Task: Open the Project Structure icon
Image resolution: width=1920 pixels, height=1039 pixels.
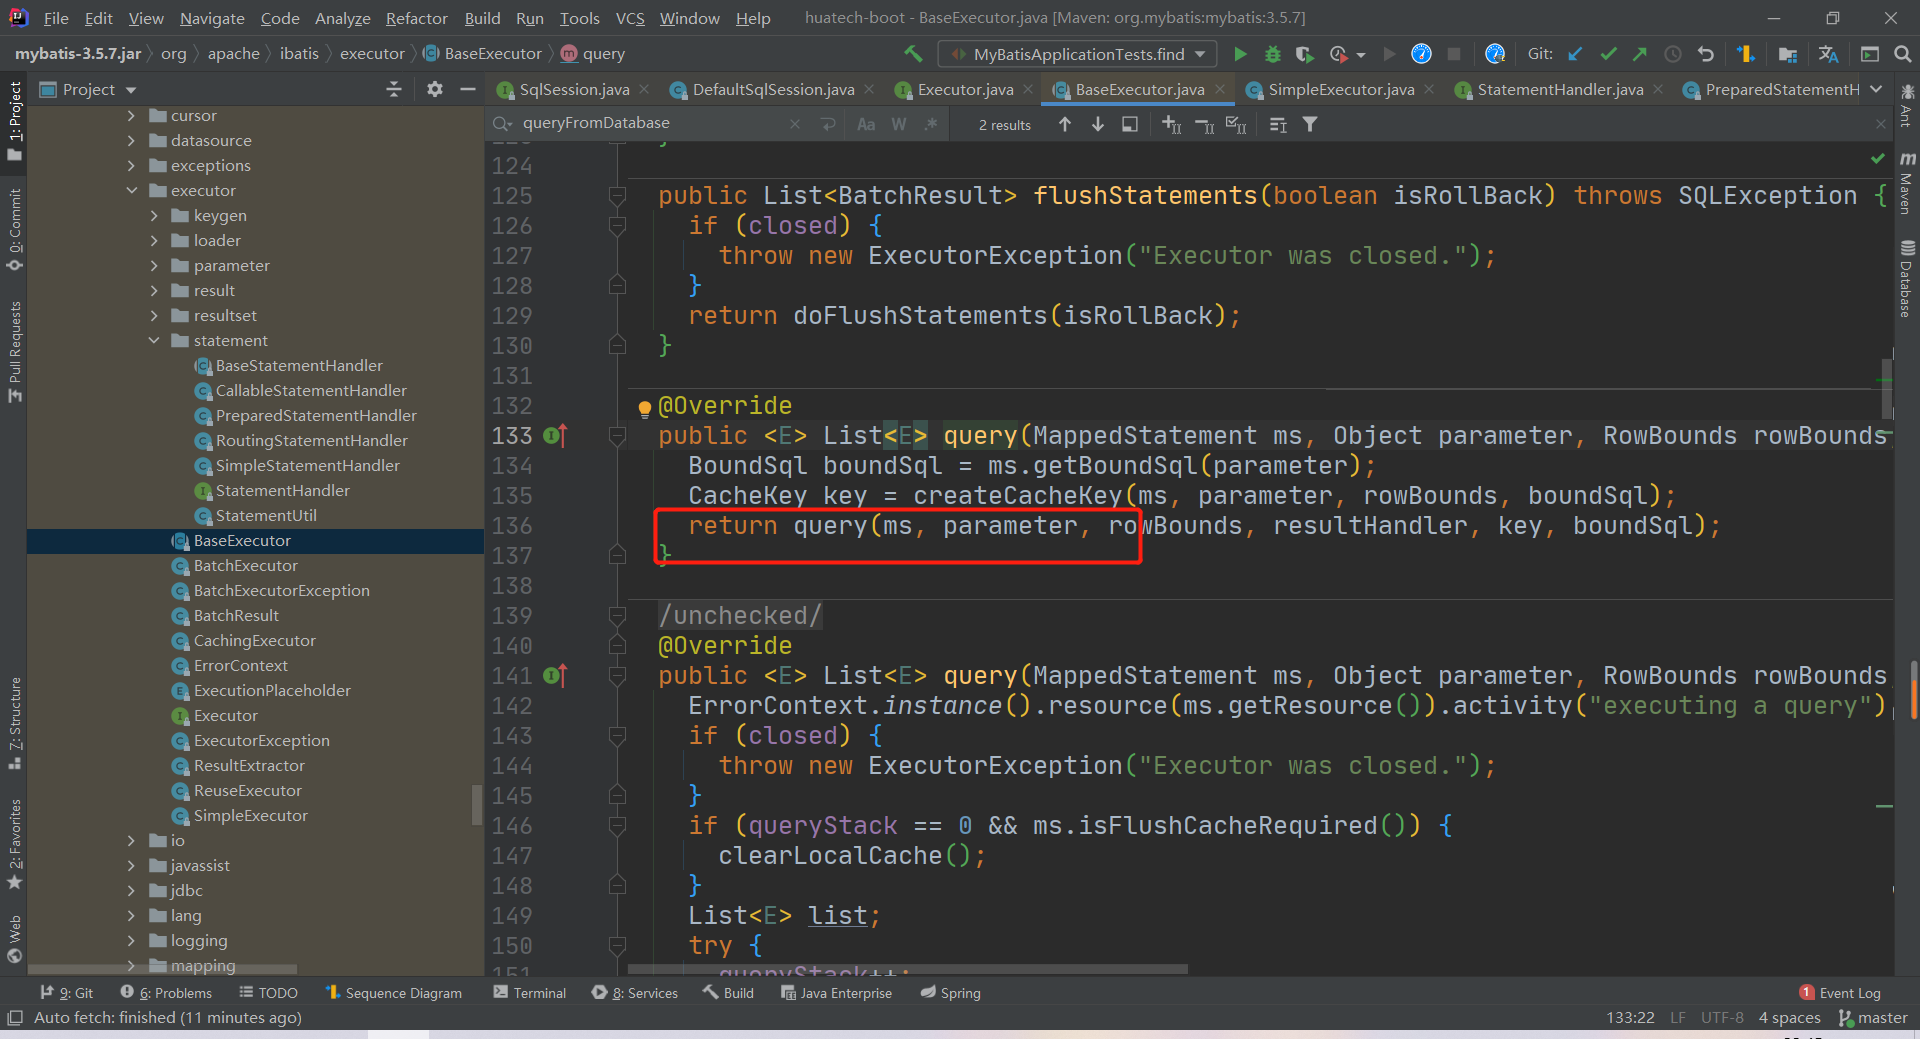Action: [1788, 54]
